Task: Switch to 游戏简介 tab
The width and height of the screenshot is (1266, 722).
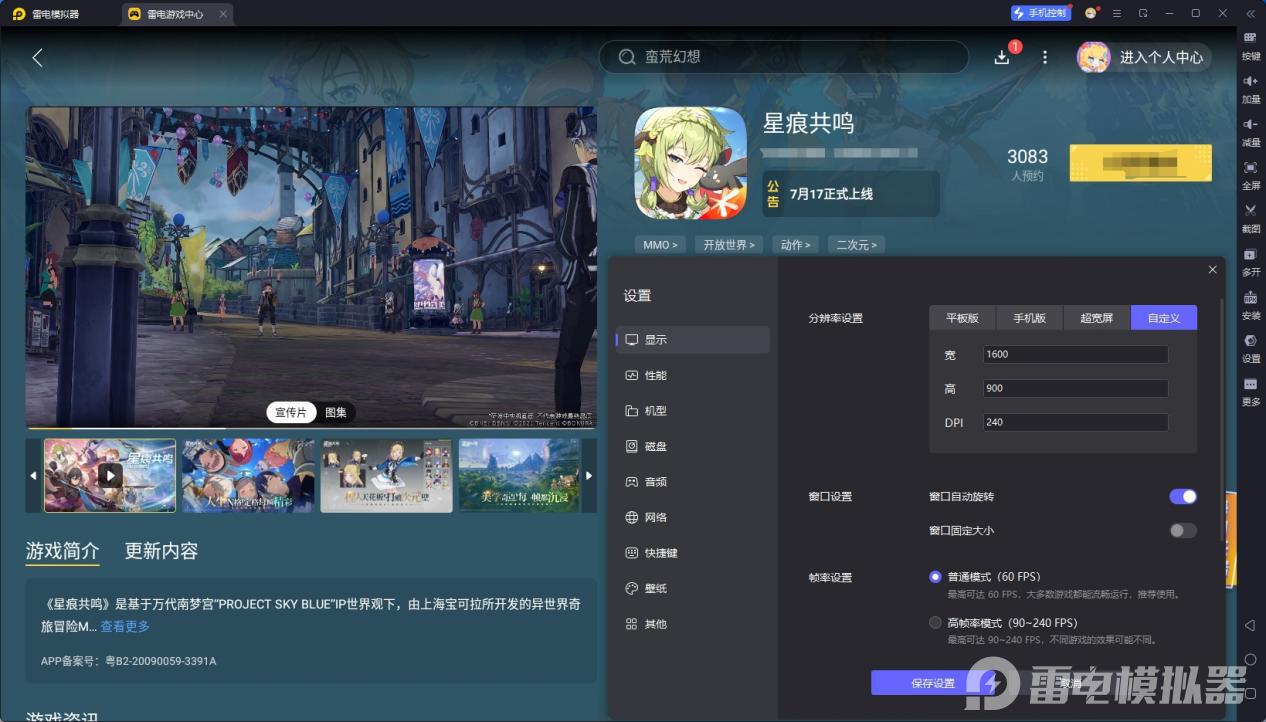Action: 63,551
